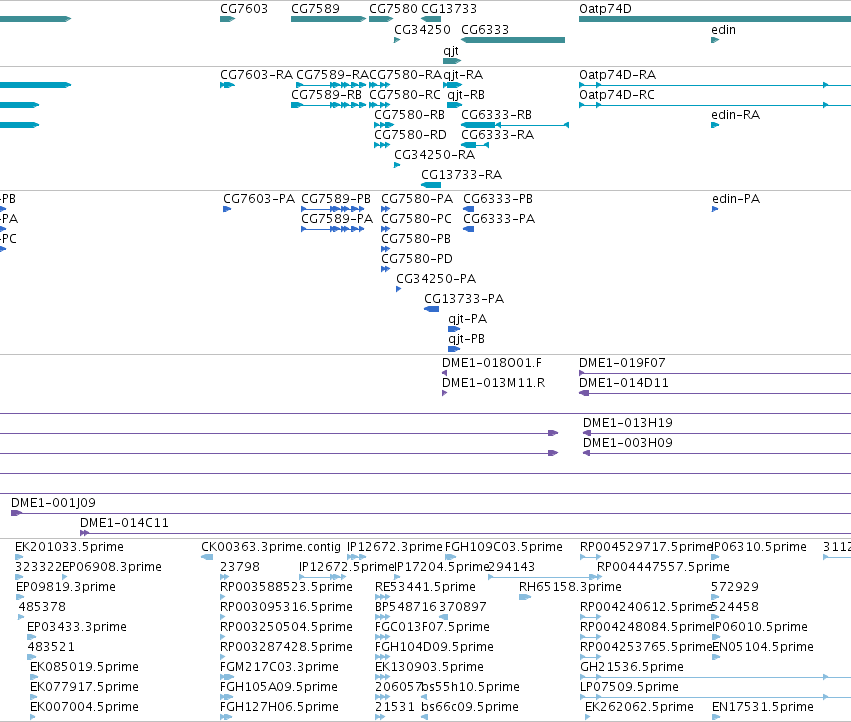
Task: Select the Oatp74D gene label
Action: click(605, 9)
